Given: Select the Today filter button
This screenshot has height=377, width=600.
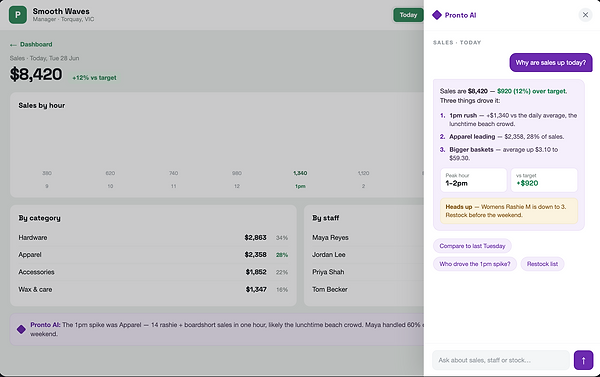Looking at the screenshot, I should (408, 15).
